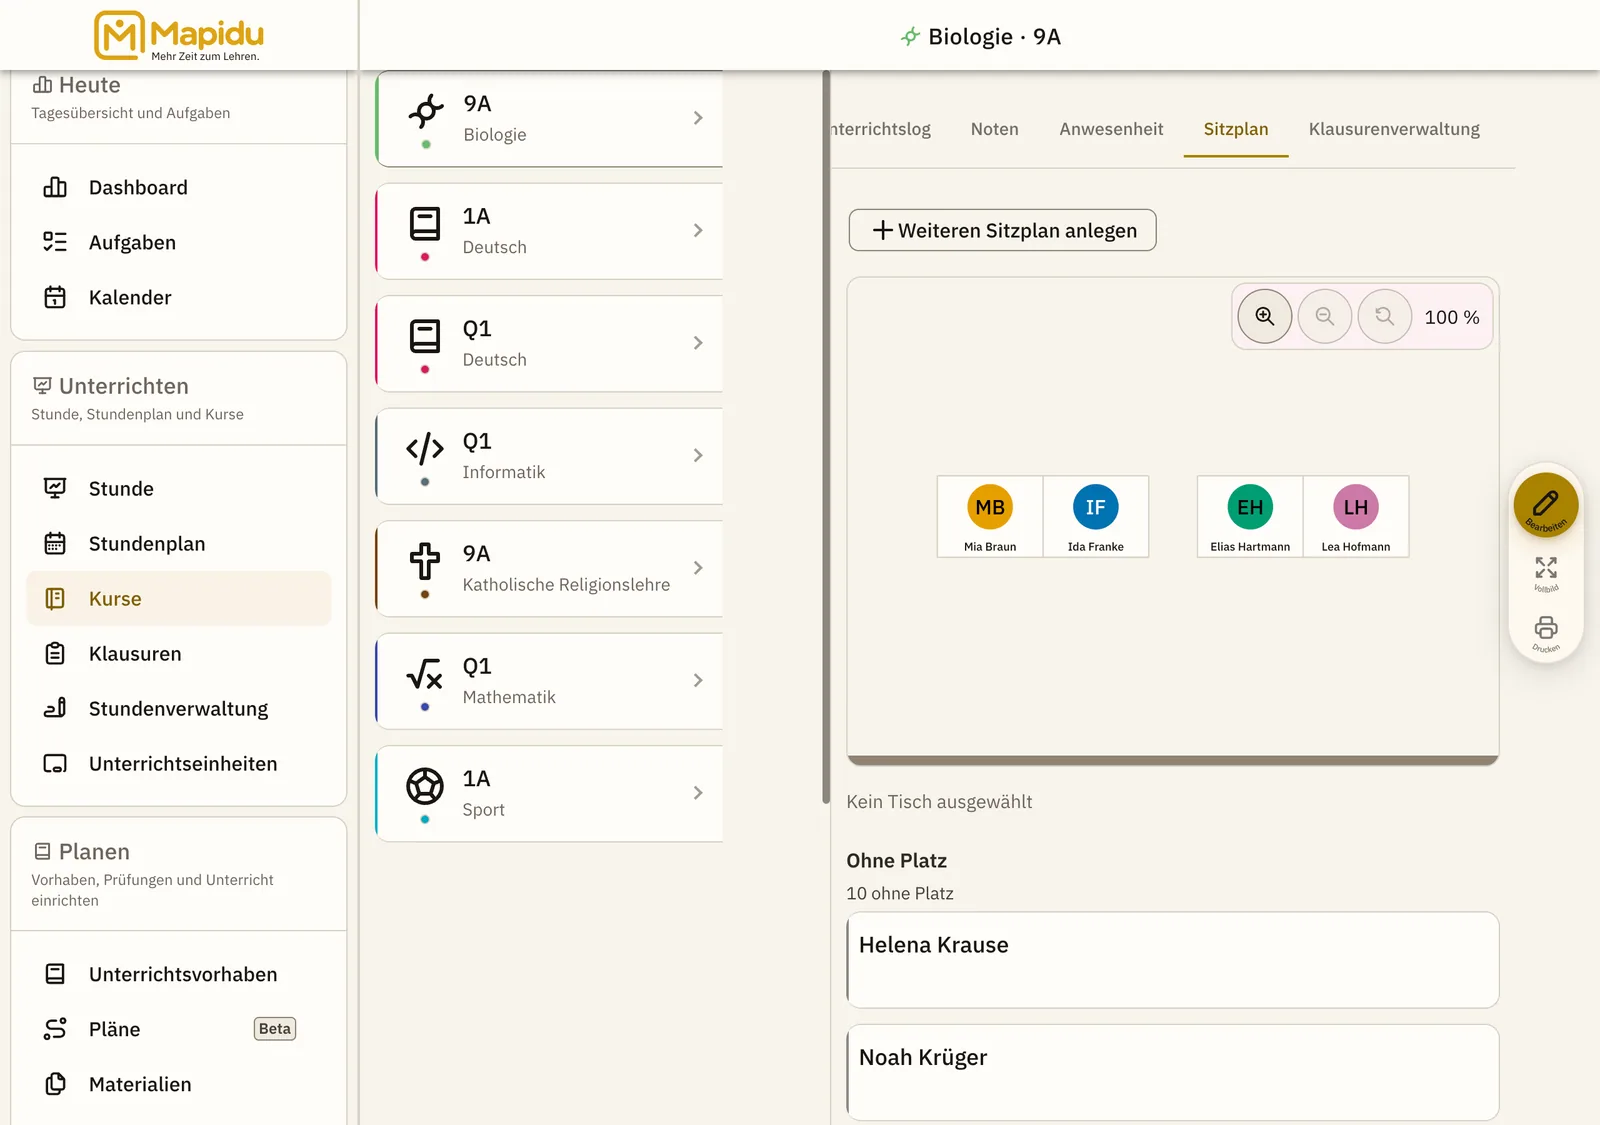Open Stundenverwaltung section
The width and height of the screenshot is (1600, 1125).
pyautogui.click(x=178, y=709)
